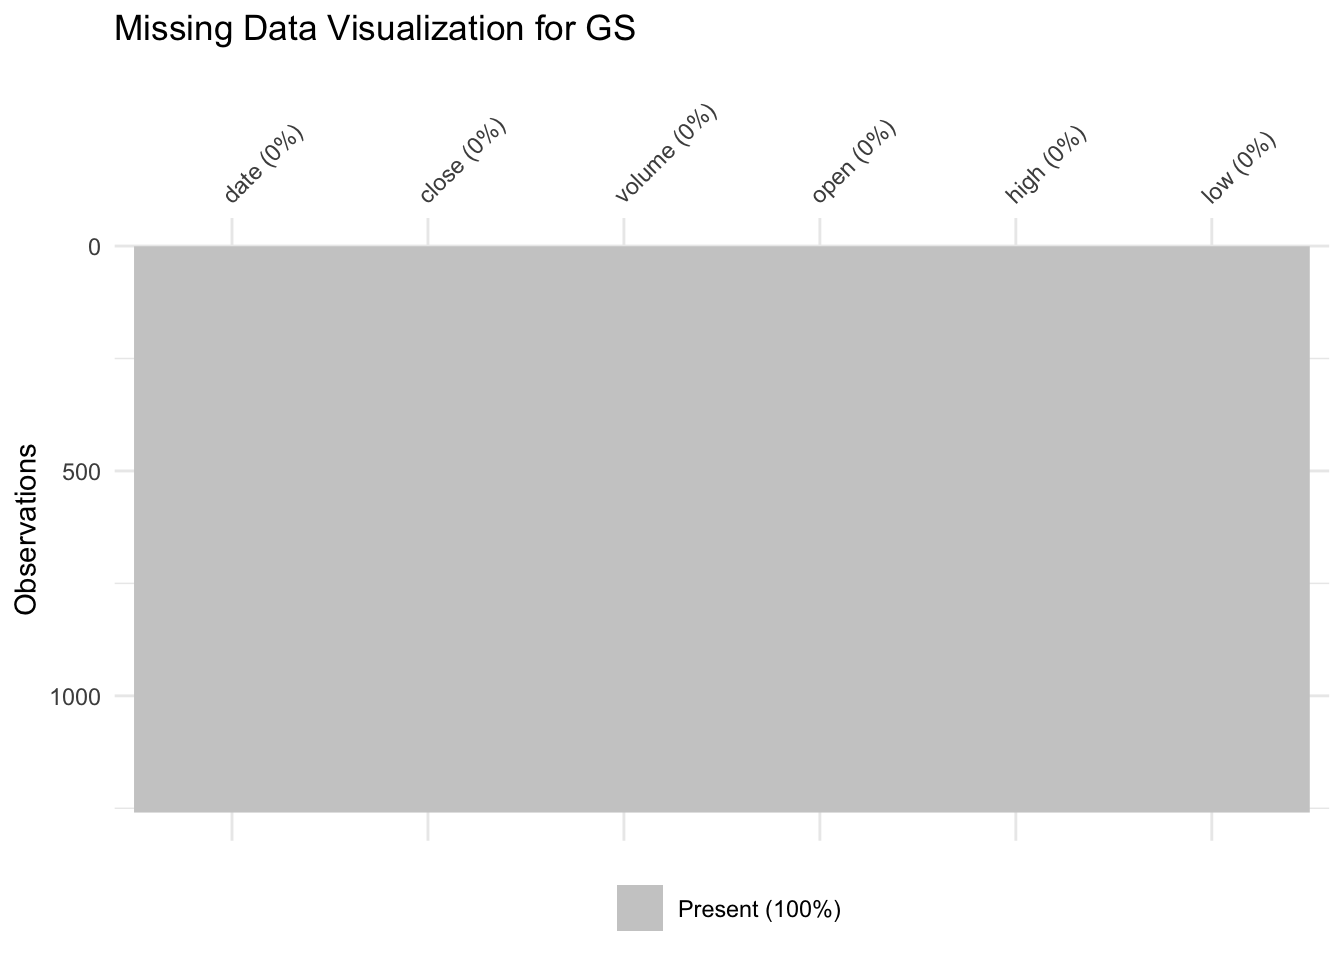Click the gray data area of the plot

pyautogui.click(x=721, y=529)
